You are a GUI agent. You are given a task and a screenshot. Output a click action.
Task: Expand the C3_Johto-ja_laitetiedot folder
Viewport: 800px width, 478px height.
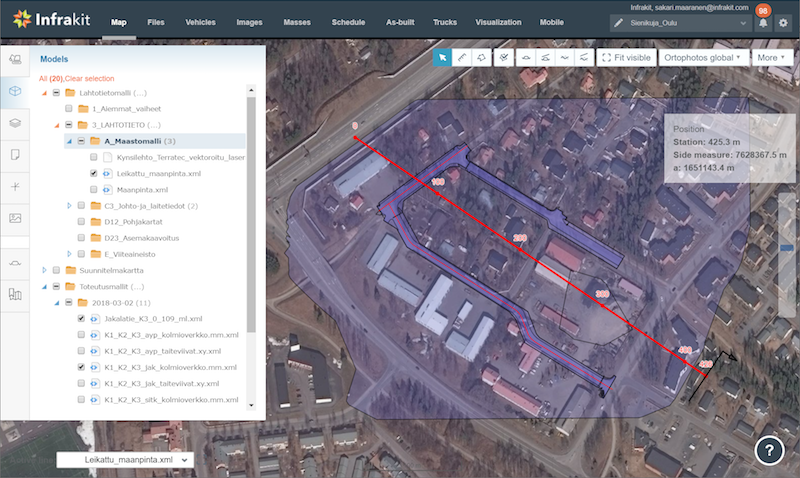pos(69,205)
